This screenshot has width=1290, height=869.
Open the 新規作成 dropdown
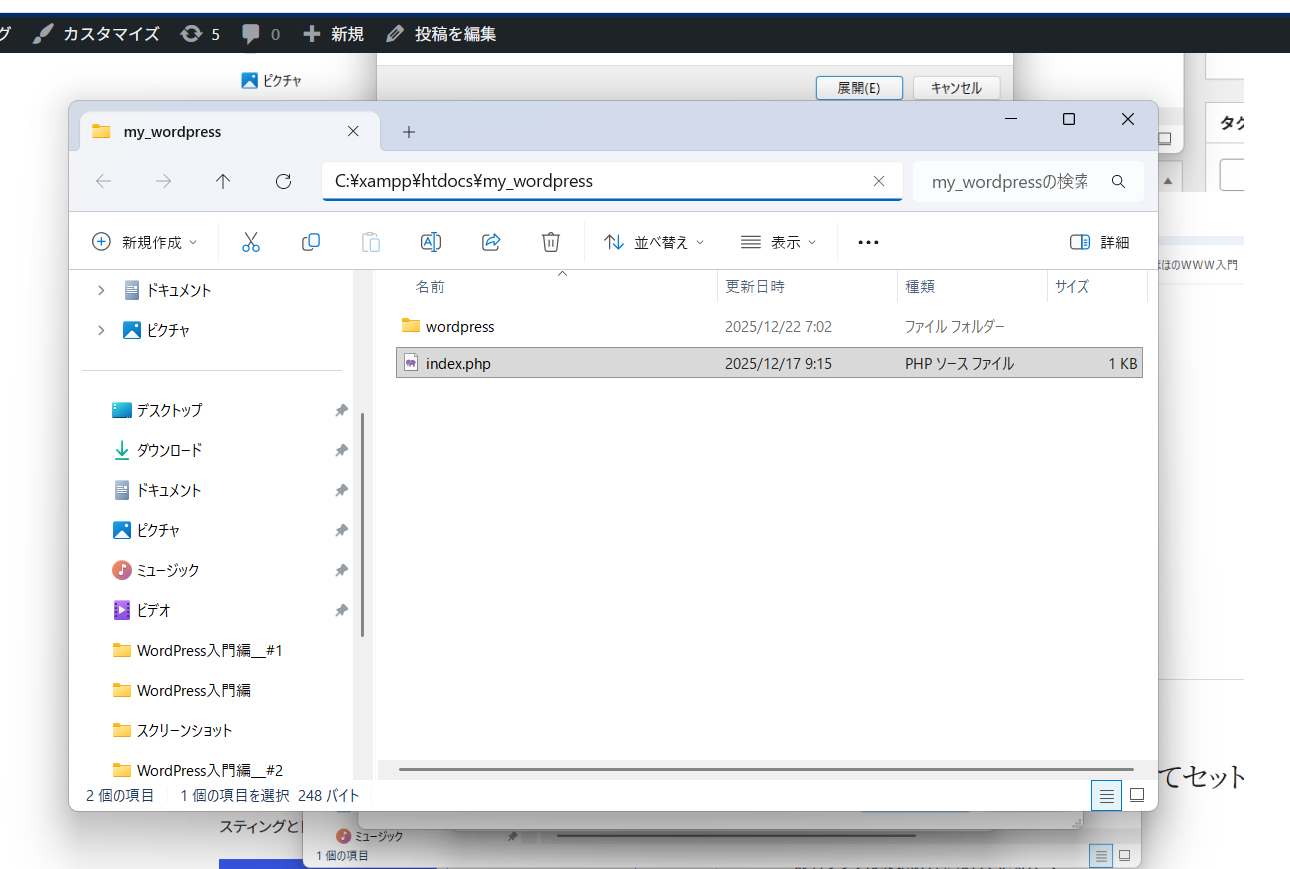pos(145,242)
